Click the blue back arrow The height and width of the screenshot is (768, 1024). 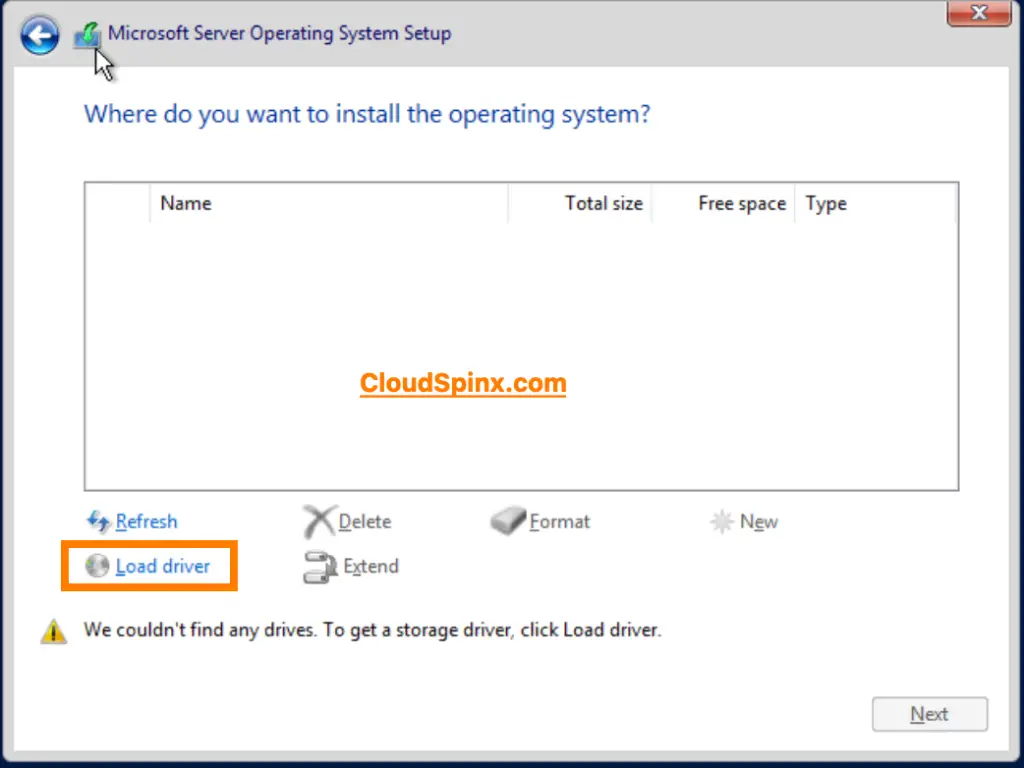(39, 36)
